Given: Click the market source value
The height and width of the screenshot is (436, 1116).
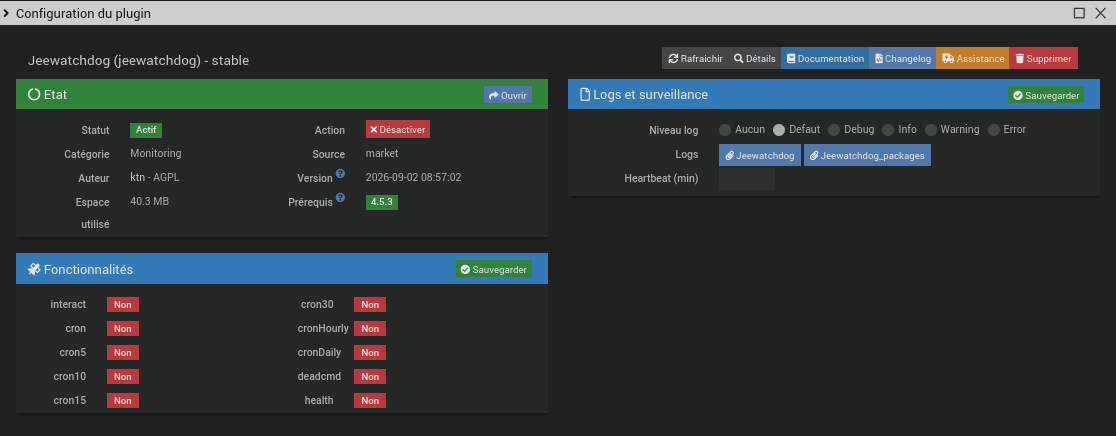Looking at the screenshot, I should pyautogui.click(x=382, y=153).
